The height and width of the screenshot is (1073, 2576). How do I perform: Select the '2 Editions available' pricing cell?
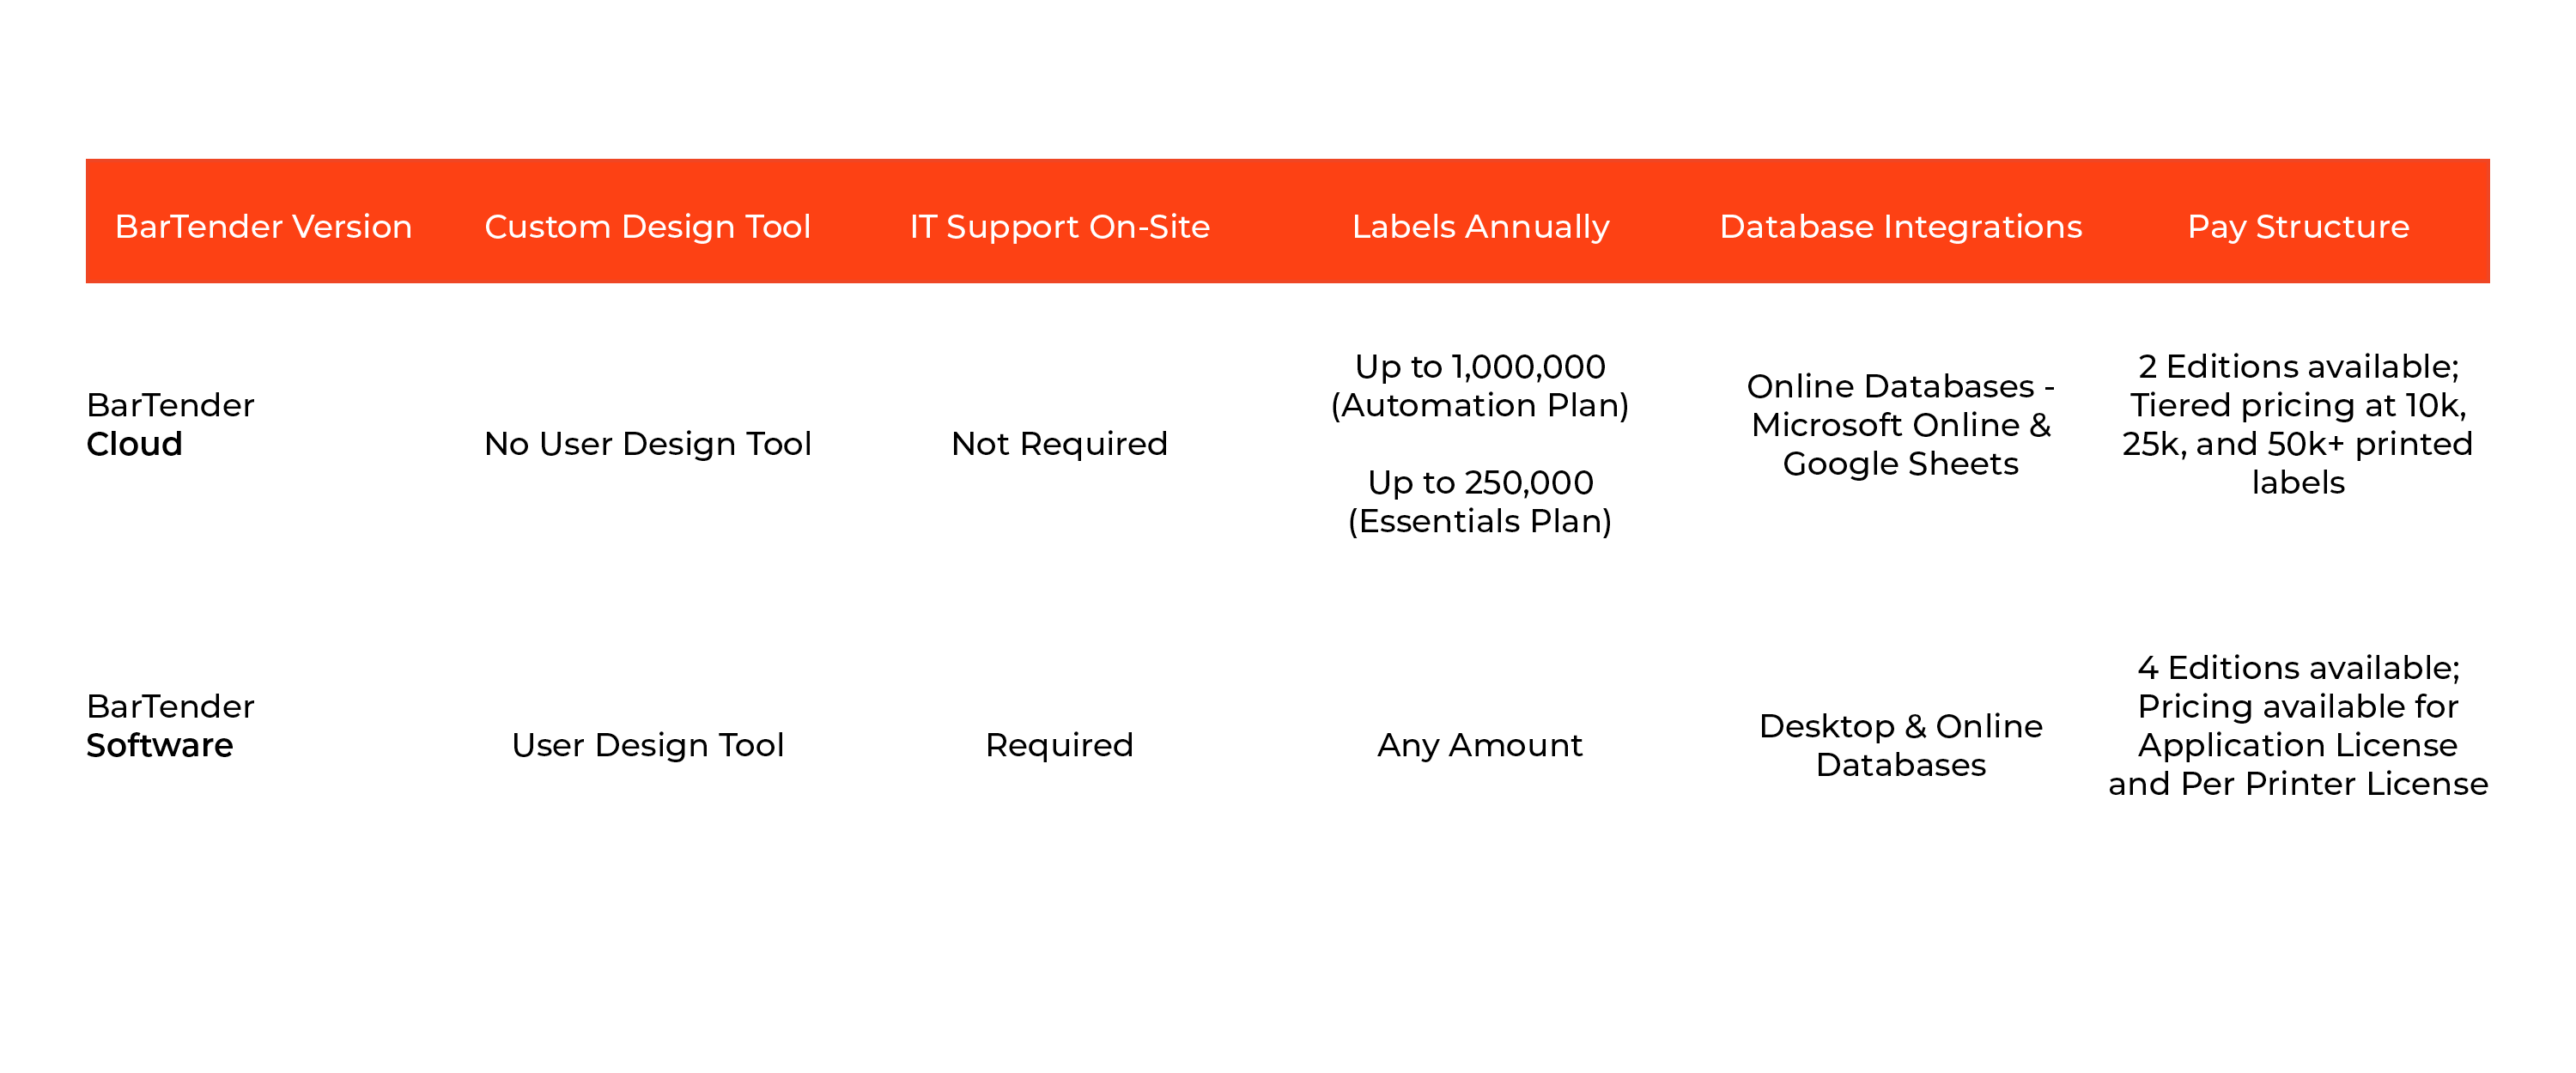coord(2298,367)
